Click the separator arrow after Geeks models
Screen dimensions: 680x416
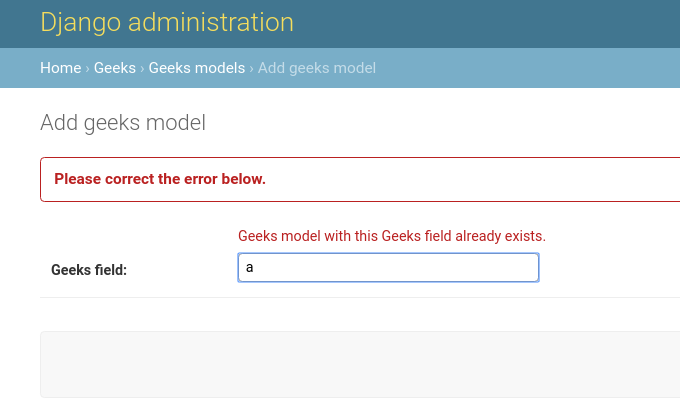point(252,68)
